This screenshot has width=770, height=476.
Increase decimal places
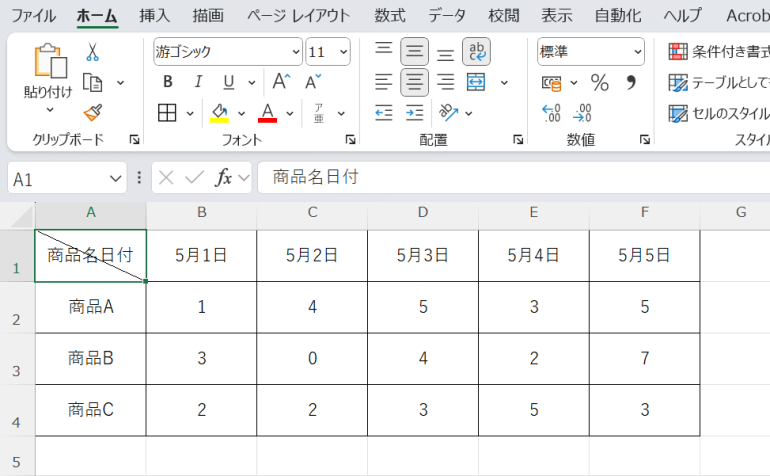551,113
